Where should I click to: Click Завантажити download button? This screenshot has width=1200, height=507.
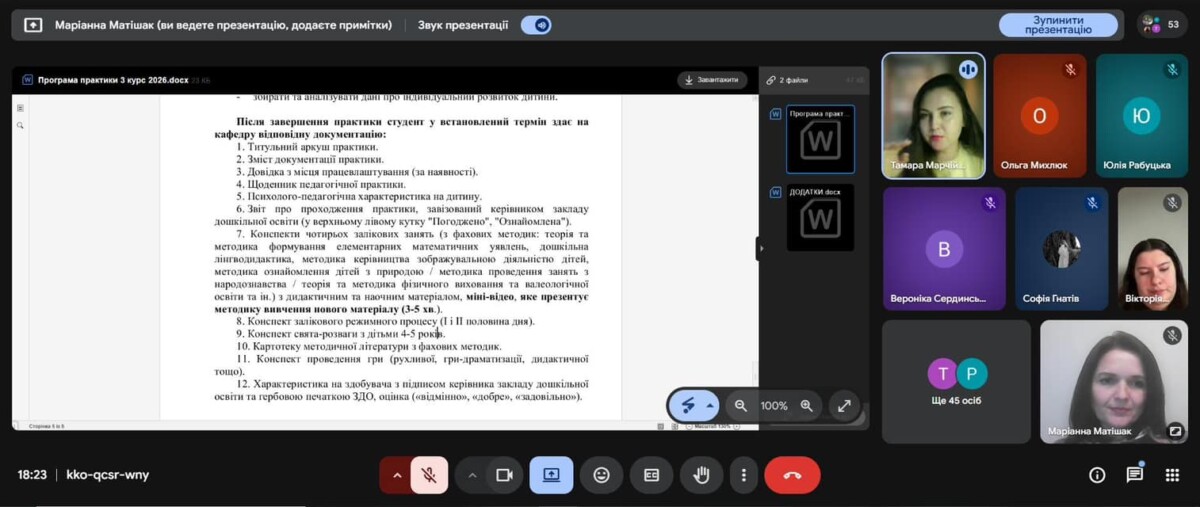[x=712, y=80]
